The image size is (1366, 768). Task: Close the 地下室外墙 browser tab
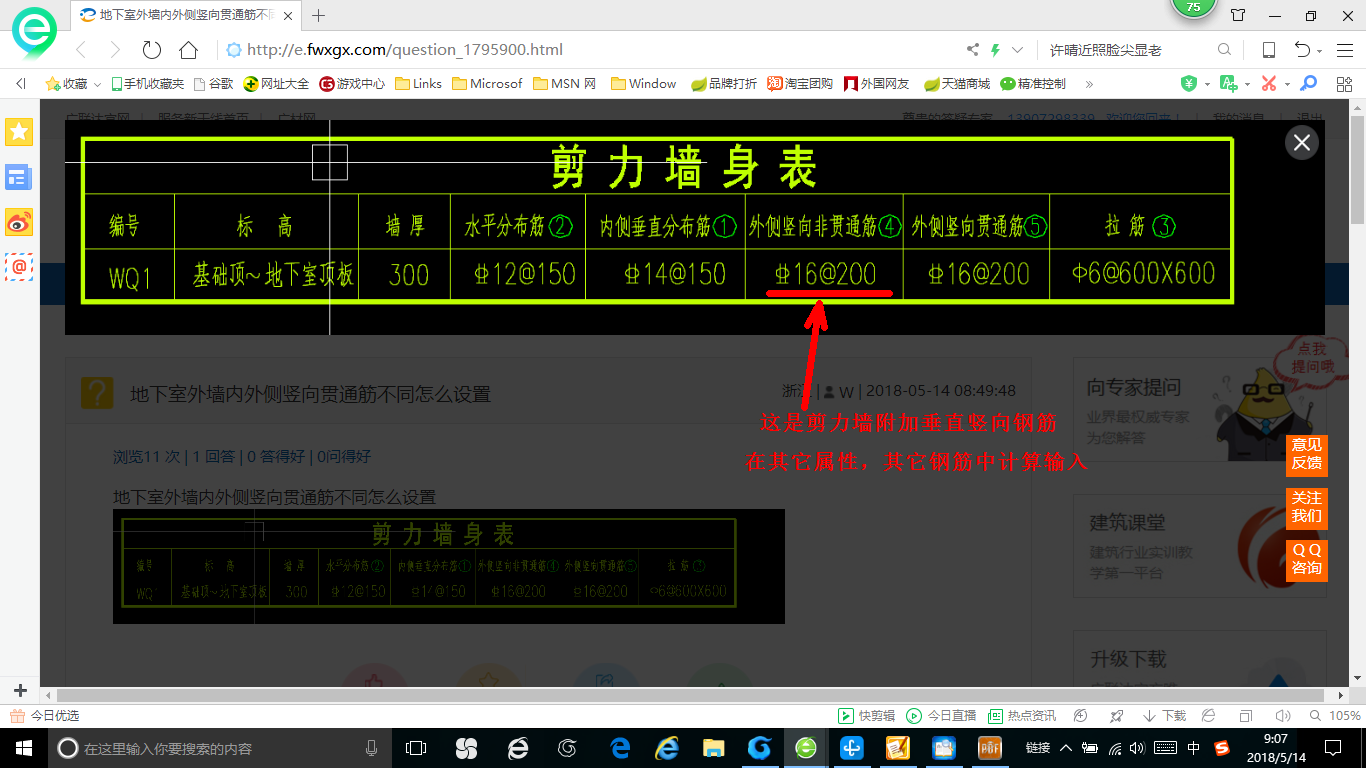click(286, 15)
